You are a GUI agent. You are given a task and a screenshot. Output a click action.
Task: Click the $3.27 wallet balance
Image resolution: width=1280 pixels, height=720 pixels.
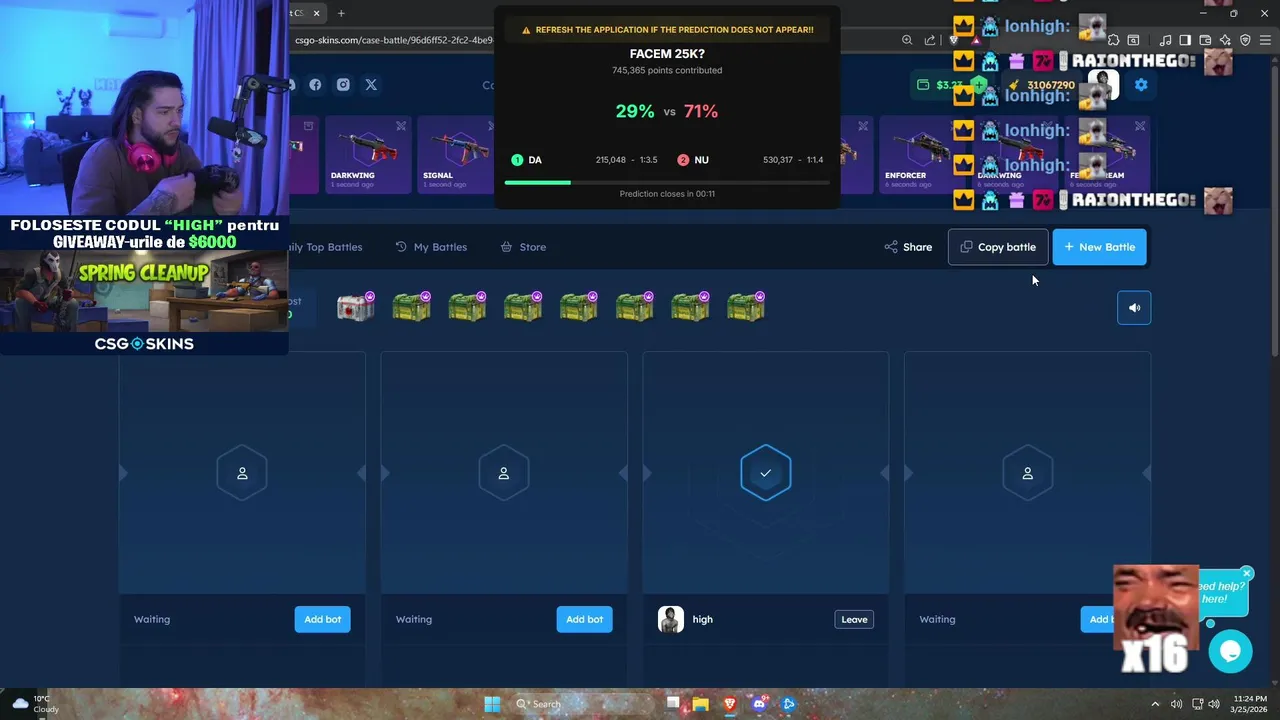941,85
